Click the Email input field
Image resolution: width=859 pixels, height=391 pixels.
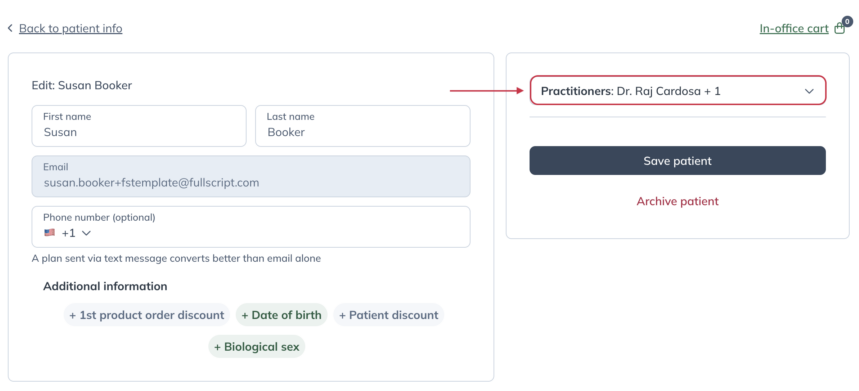pyautogui.click(x=251, y=176)
